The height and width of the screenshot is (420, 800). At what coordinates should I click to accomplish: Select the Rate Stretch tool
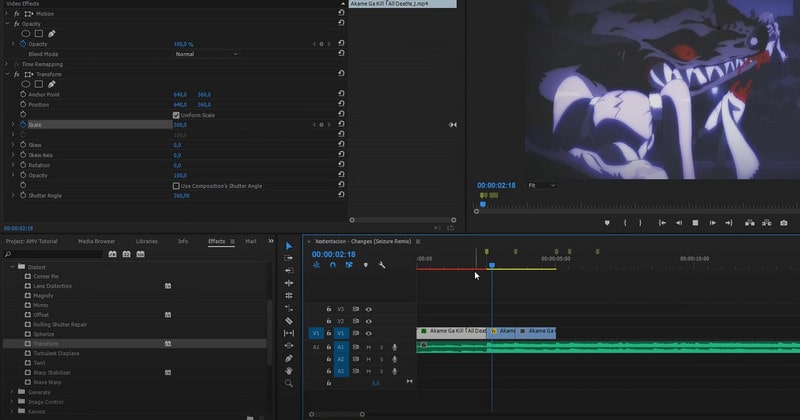pos(289,308)
